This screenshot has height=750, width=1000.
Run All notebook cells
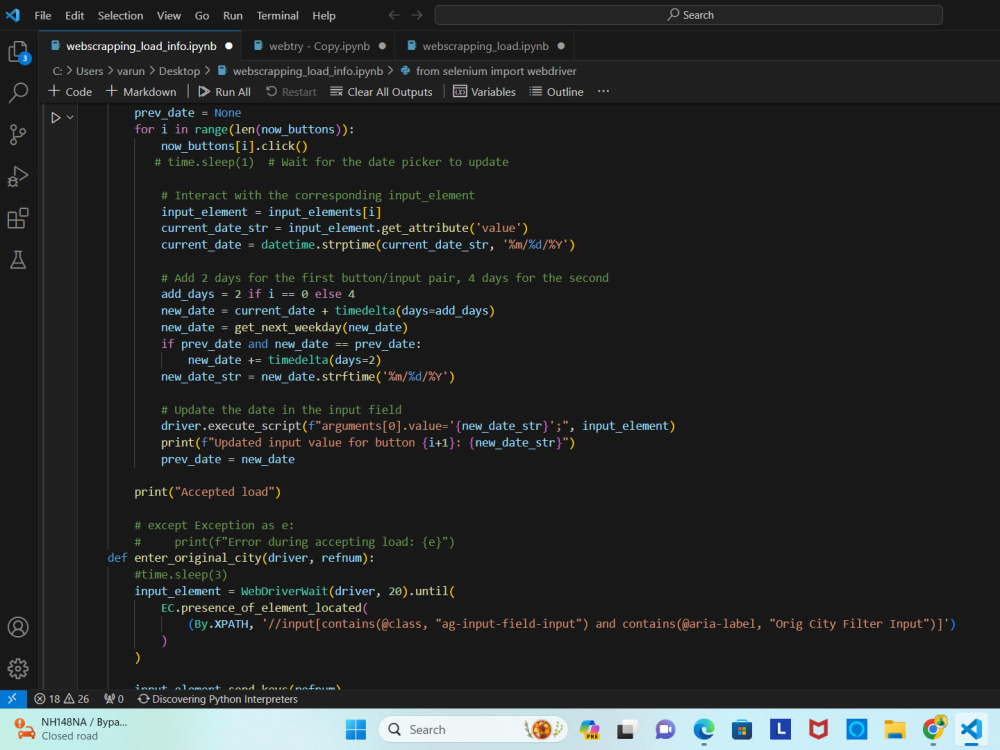tap(224, 91)
